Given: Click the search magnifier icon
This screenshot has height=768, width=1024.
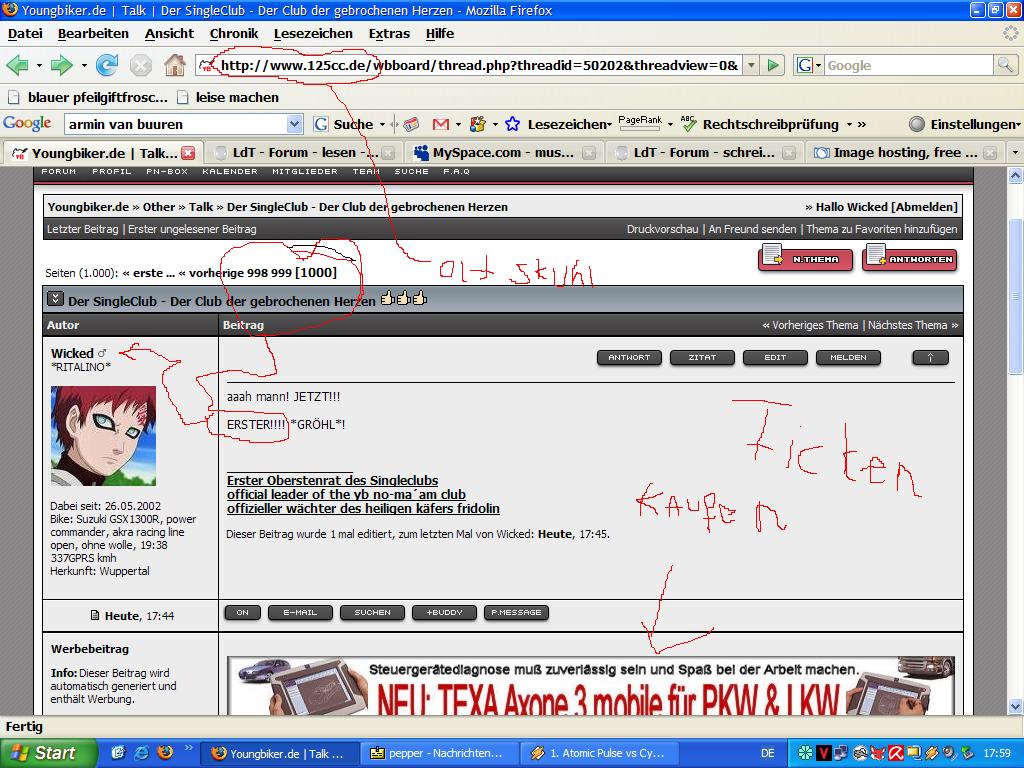Looking at the screenshot, I should click(1004, 65).
